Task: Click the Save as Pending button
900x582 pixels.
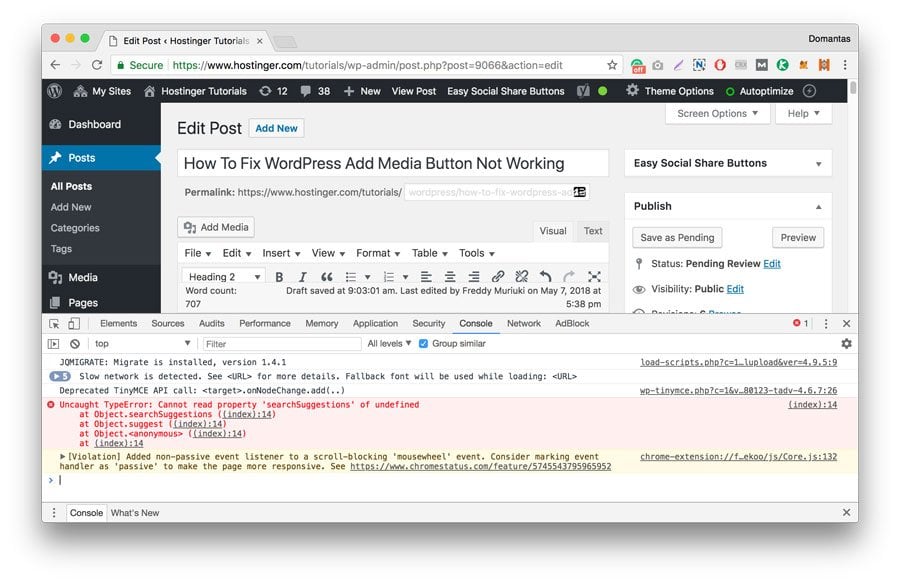Action: 677,237
